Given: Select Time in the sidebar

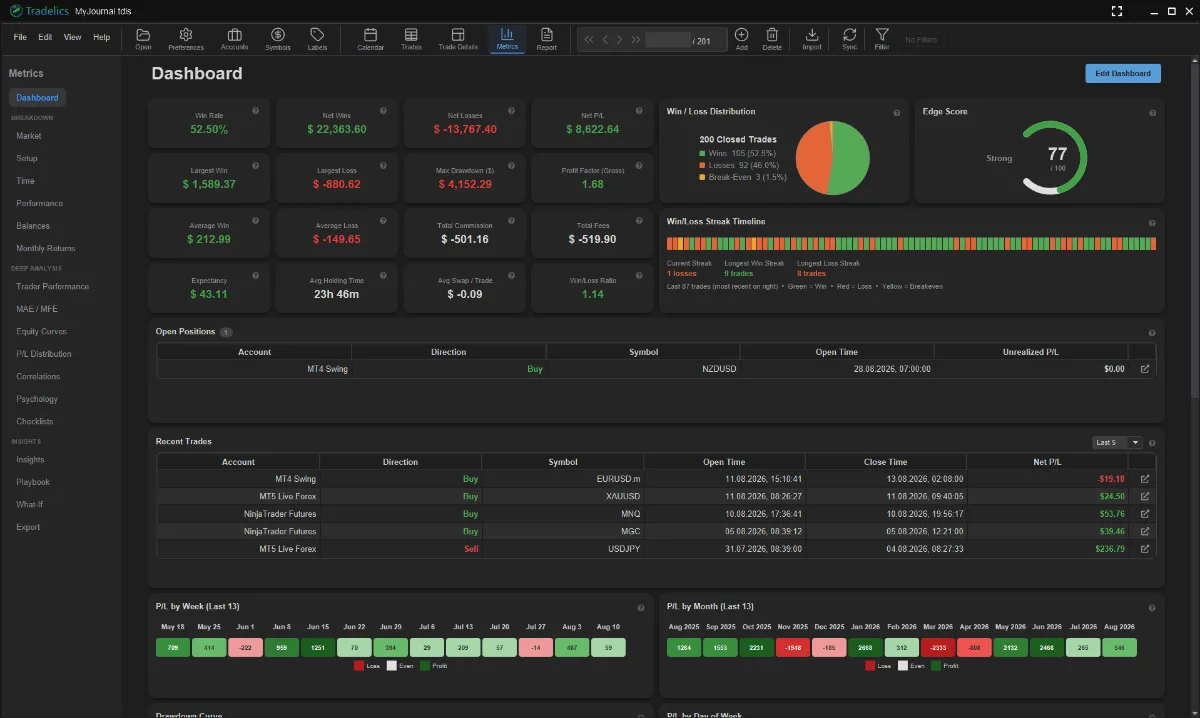Looking at the screenshot, I should 25,181.
